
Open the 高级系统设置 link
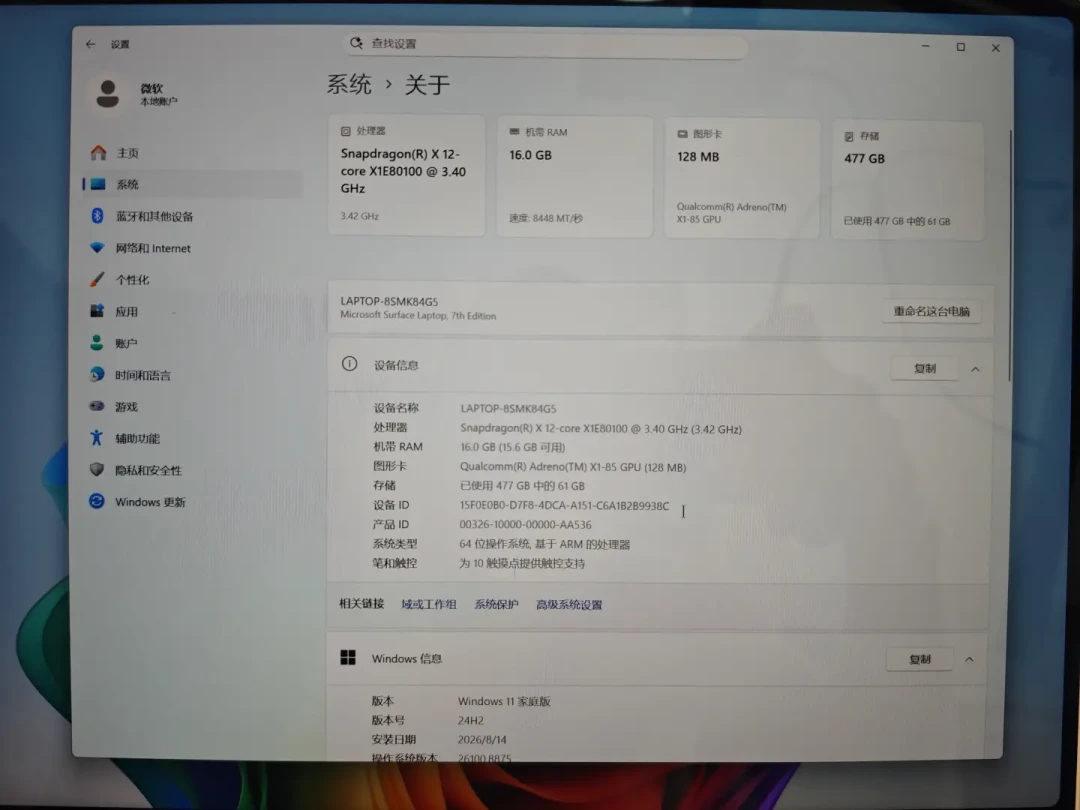[x=569, y=605]
